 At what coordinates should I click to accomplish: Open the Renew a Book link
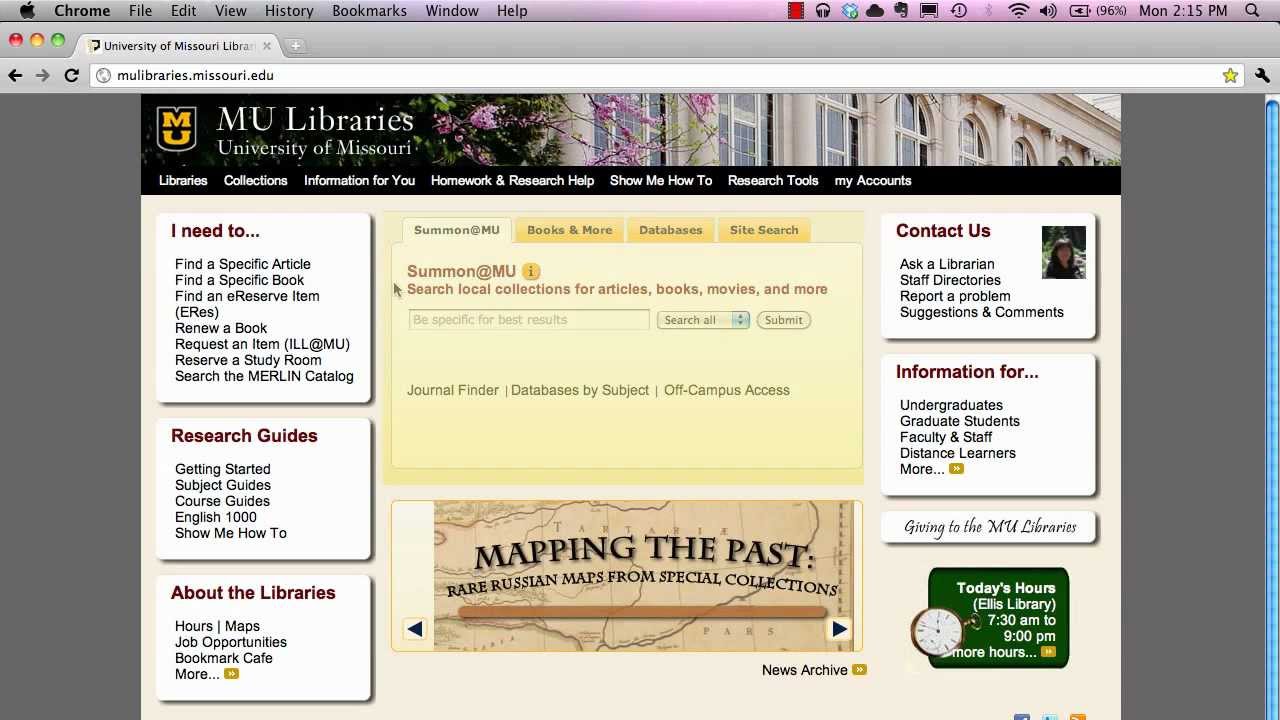point(221,328)
